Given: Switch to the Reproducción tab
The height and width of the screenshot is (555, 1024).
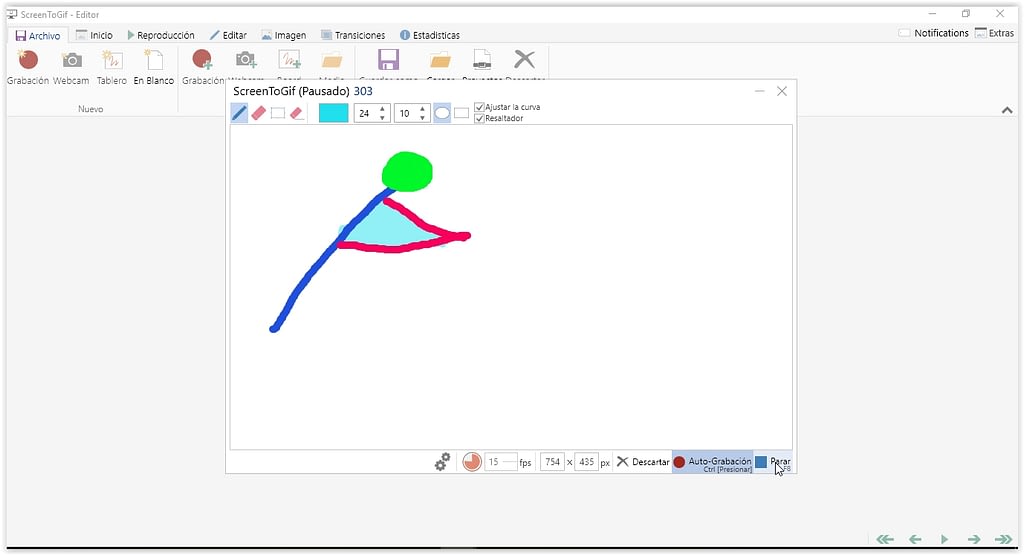Looking at the screenshot, I should pos(161,35).
